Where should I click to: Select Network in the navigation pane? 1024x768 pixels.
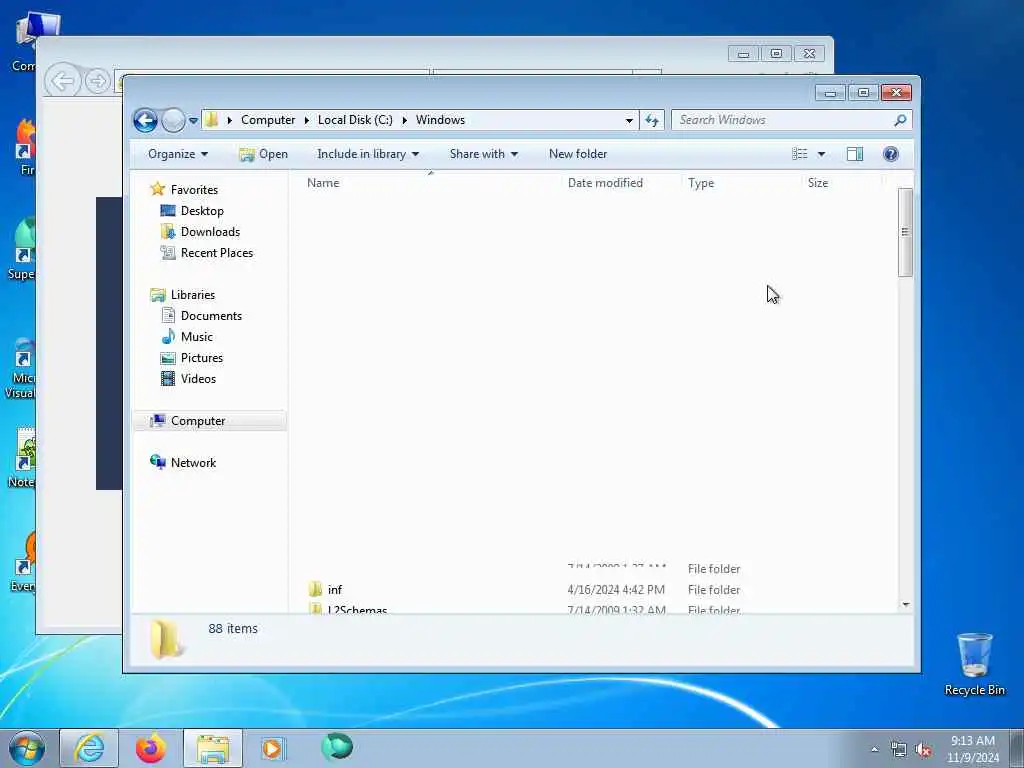tap(193, 462)
